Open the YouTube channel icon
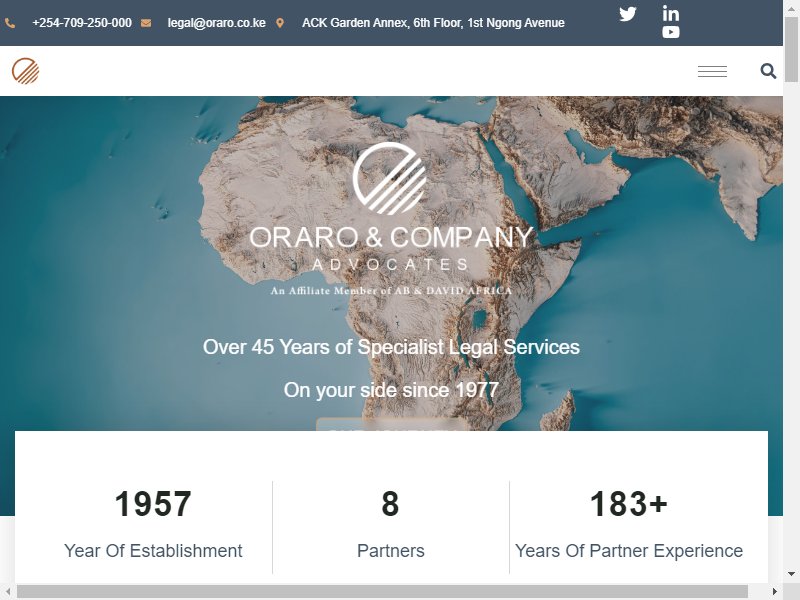800x600 pixels. (x=670, y=32)
